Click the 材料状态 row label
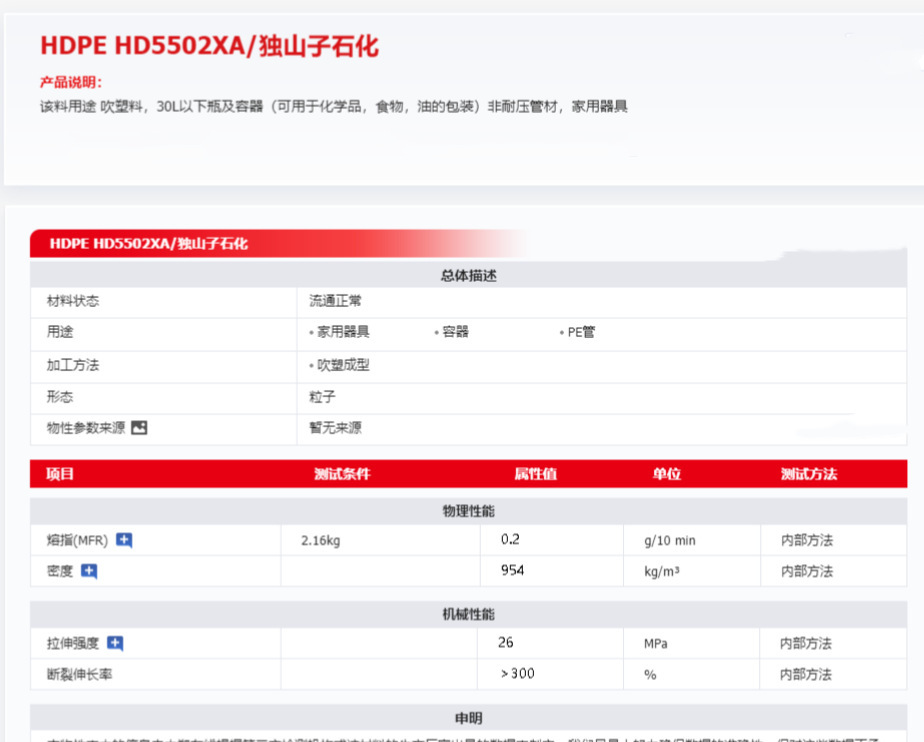The width and height of the screenshot is (924, 742). click(73, 301)
